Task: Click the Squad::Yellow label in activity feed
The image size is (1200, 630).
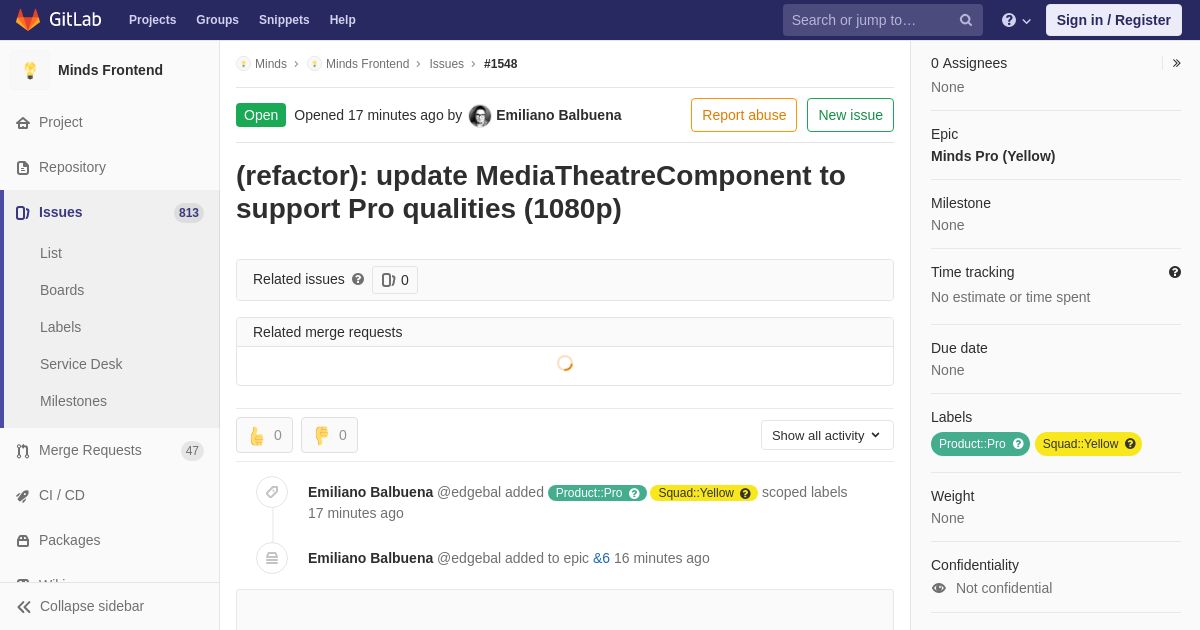Action: coord(696,493)
